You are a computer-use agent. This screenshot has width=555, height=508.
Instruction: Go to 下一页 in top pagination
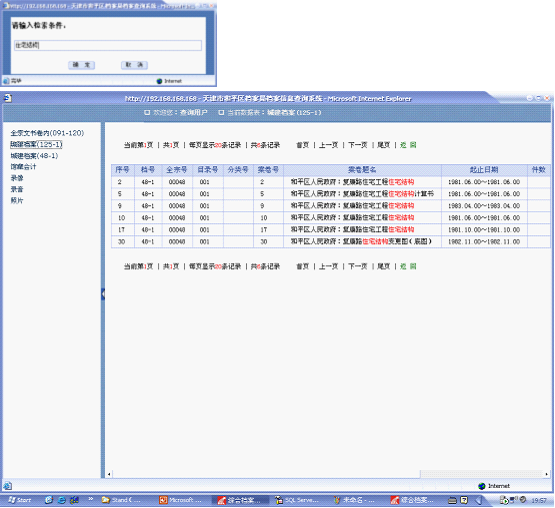pyautogui.click(x=358, y=145)
